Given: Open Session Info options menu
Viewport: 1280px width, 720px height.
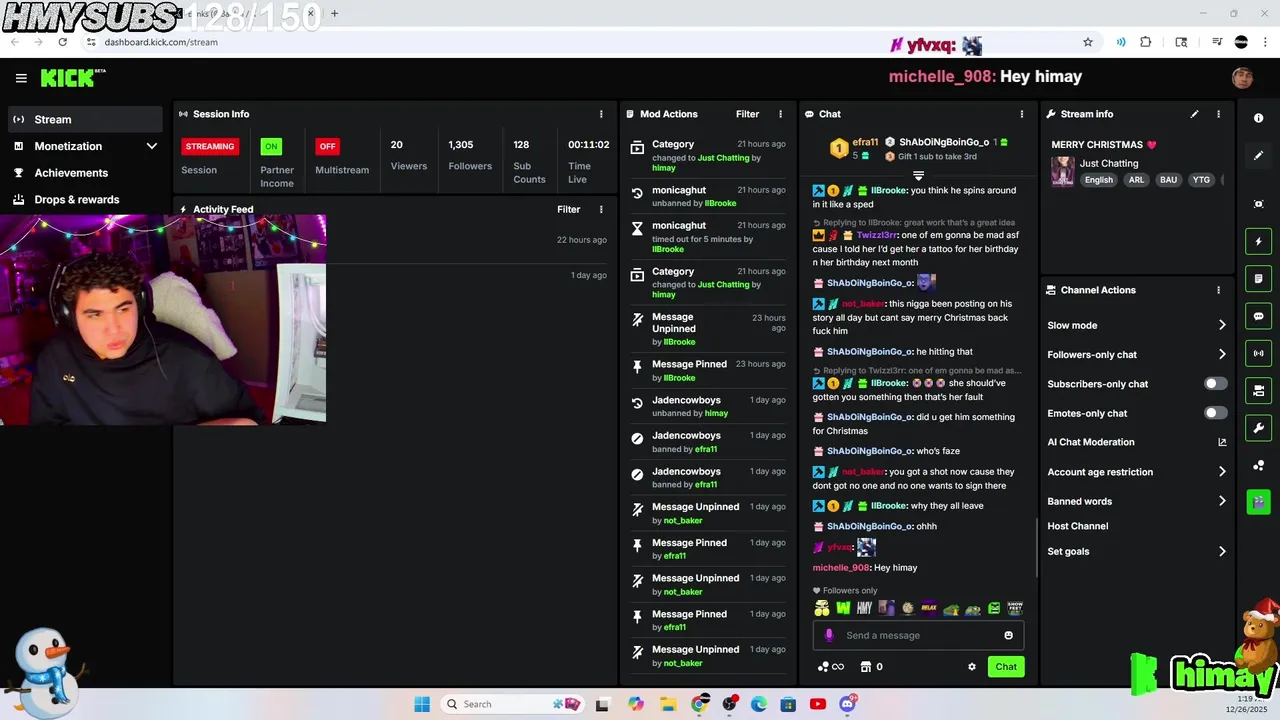Looking at the screenshot, I should point(601,114).
